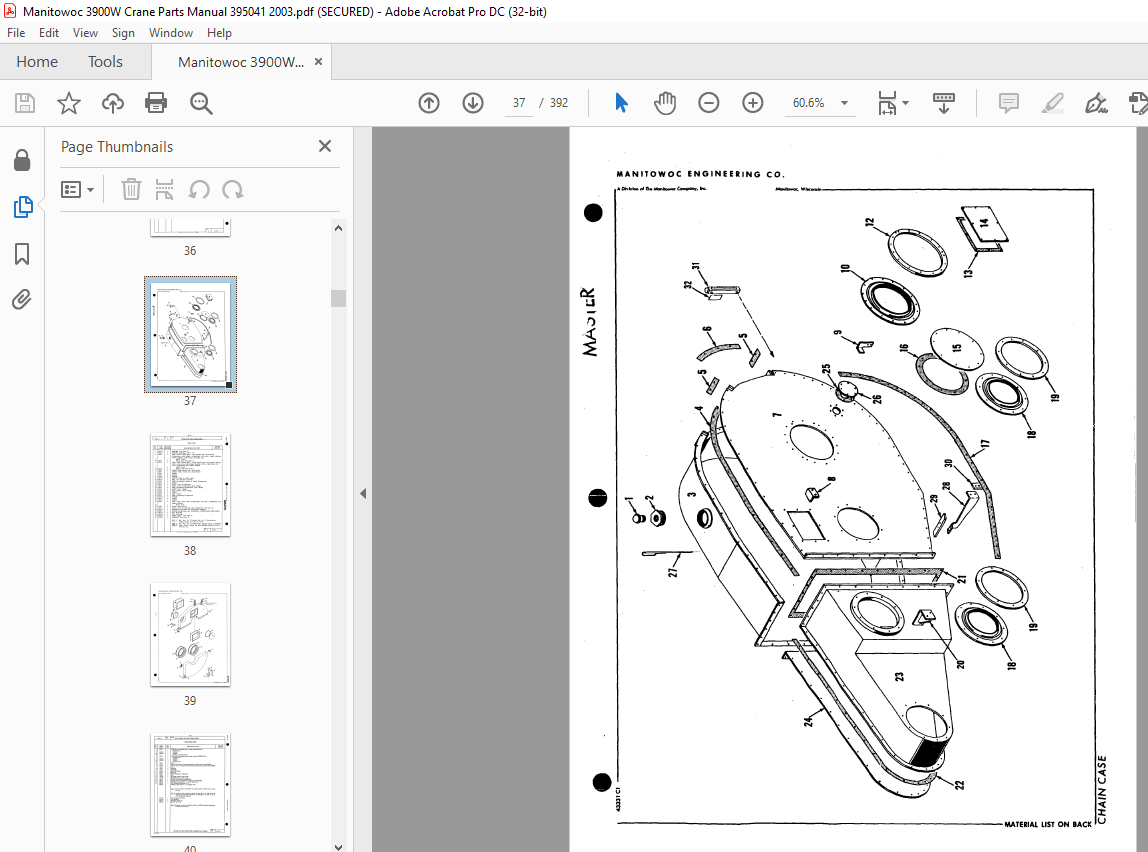Screen dimensions: 1148x852
Task: Close the Manitowoc 3900W document tab
Action: tap(318, 61)
